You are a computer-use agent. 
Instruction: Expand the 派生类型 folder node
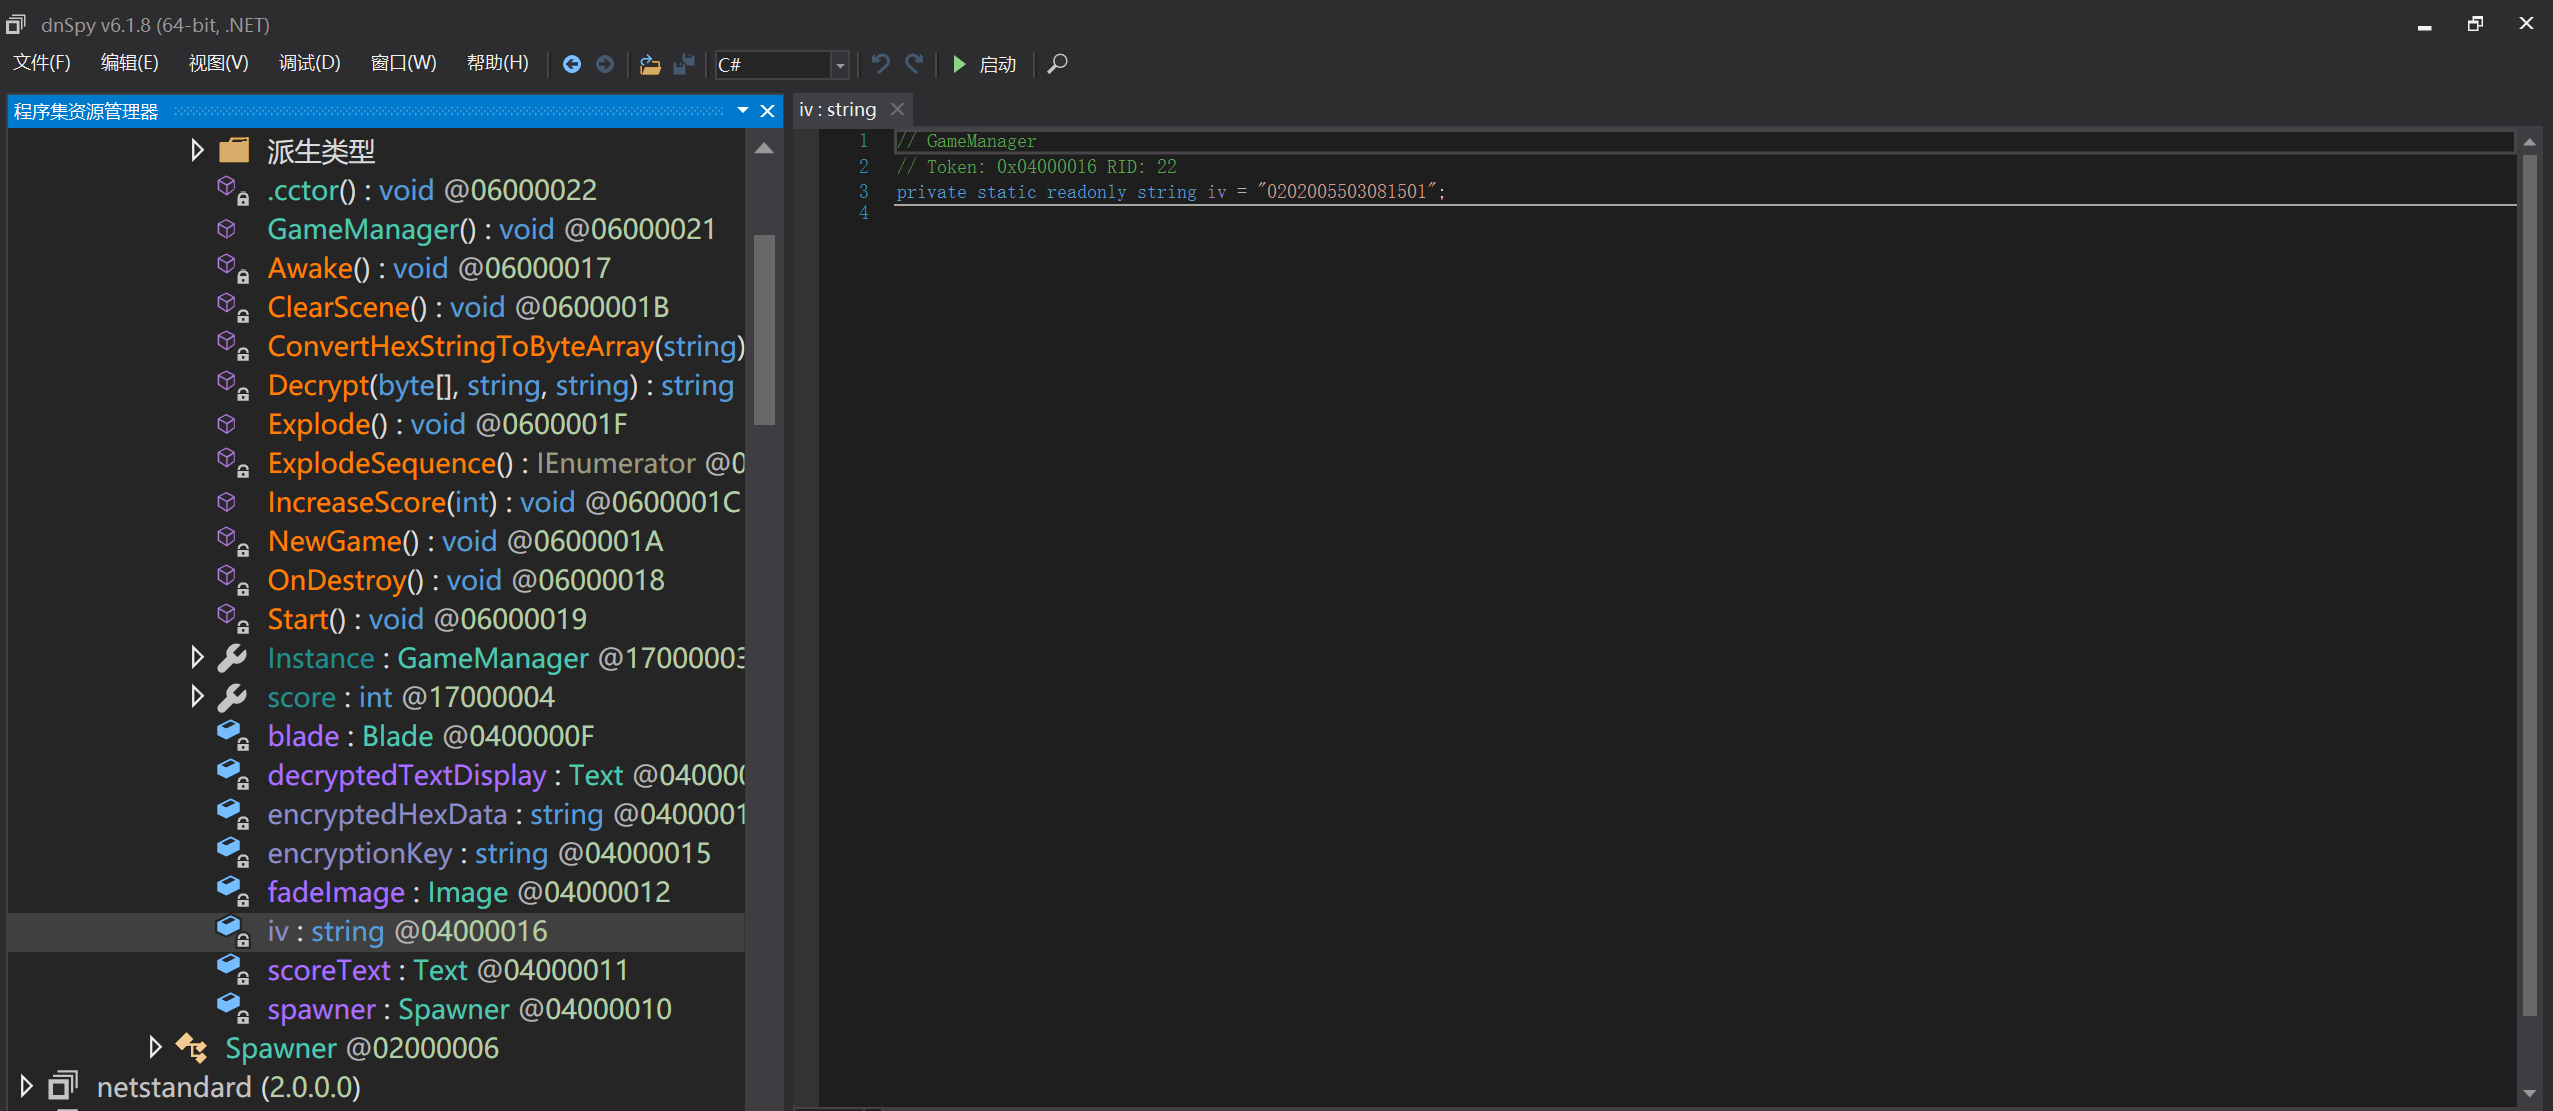click(x=197, y=151)
